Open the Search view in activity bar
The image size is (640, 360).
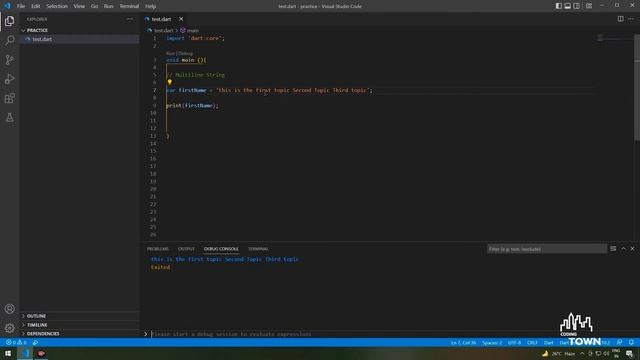(x=9, y=40)
